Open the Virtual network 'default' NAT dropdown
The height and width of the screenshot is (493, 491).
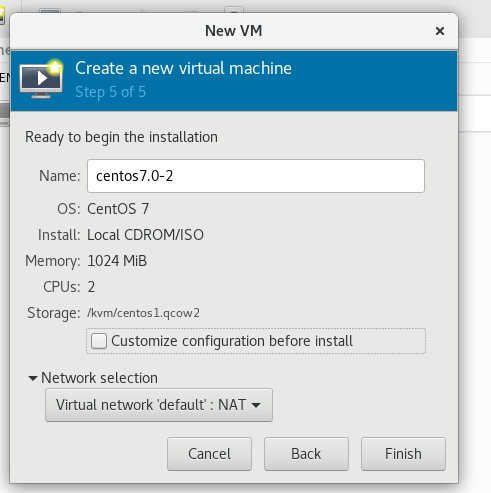point(159,405)
